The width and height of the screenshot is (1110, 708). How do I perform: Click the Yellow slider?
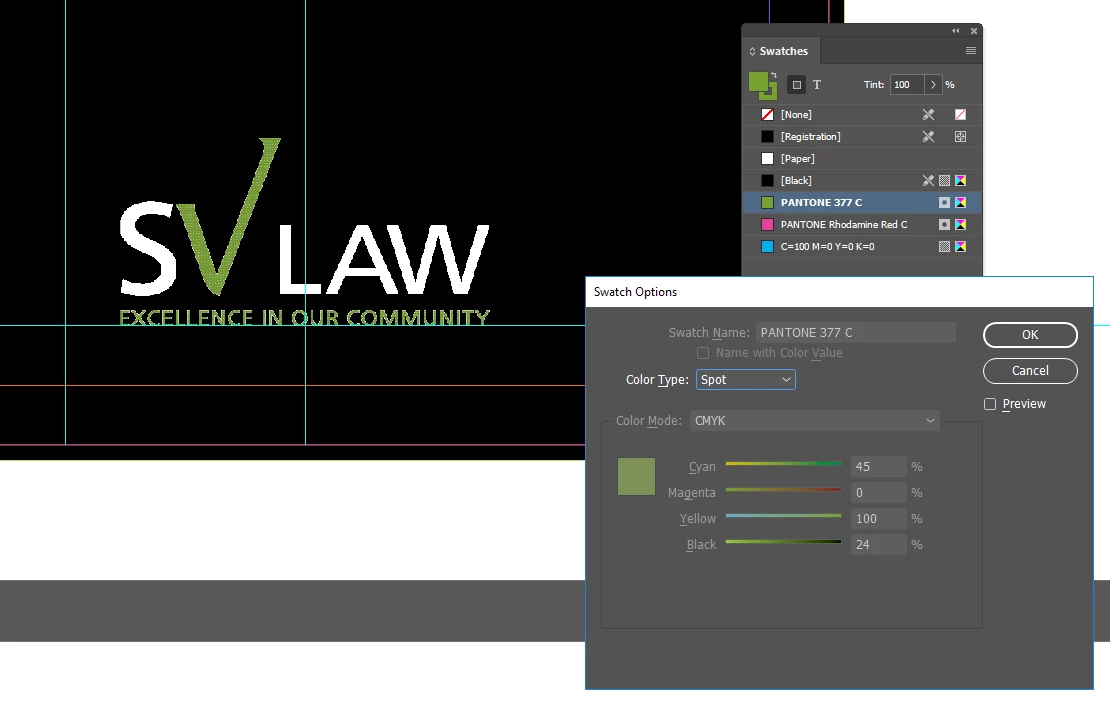(x=784, y=516)
